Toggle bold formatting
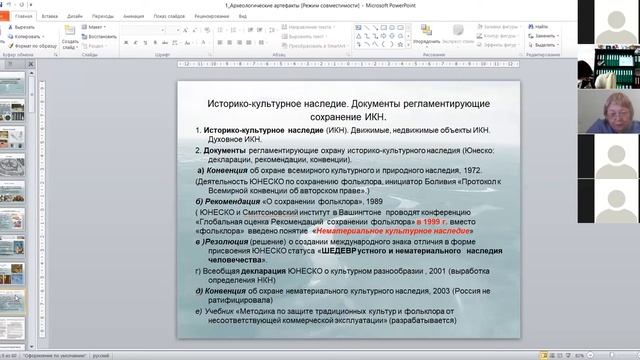Screen dimensions: 640x360 (x=126, y=42)
